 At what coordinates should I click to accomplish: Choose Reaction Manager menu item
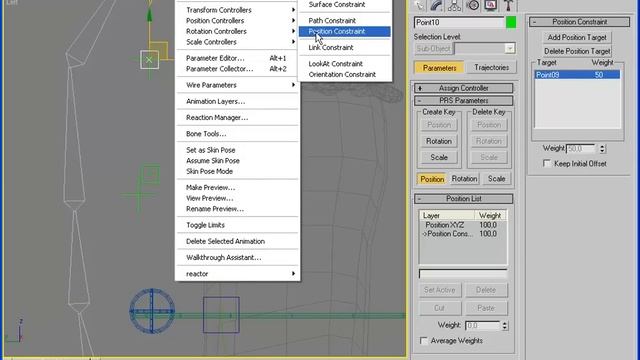tap(239, 118)
